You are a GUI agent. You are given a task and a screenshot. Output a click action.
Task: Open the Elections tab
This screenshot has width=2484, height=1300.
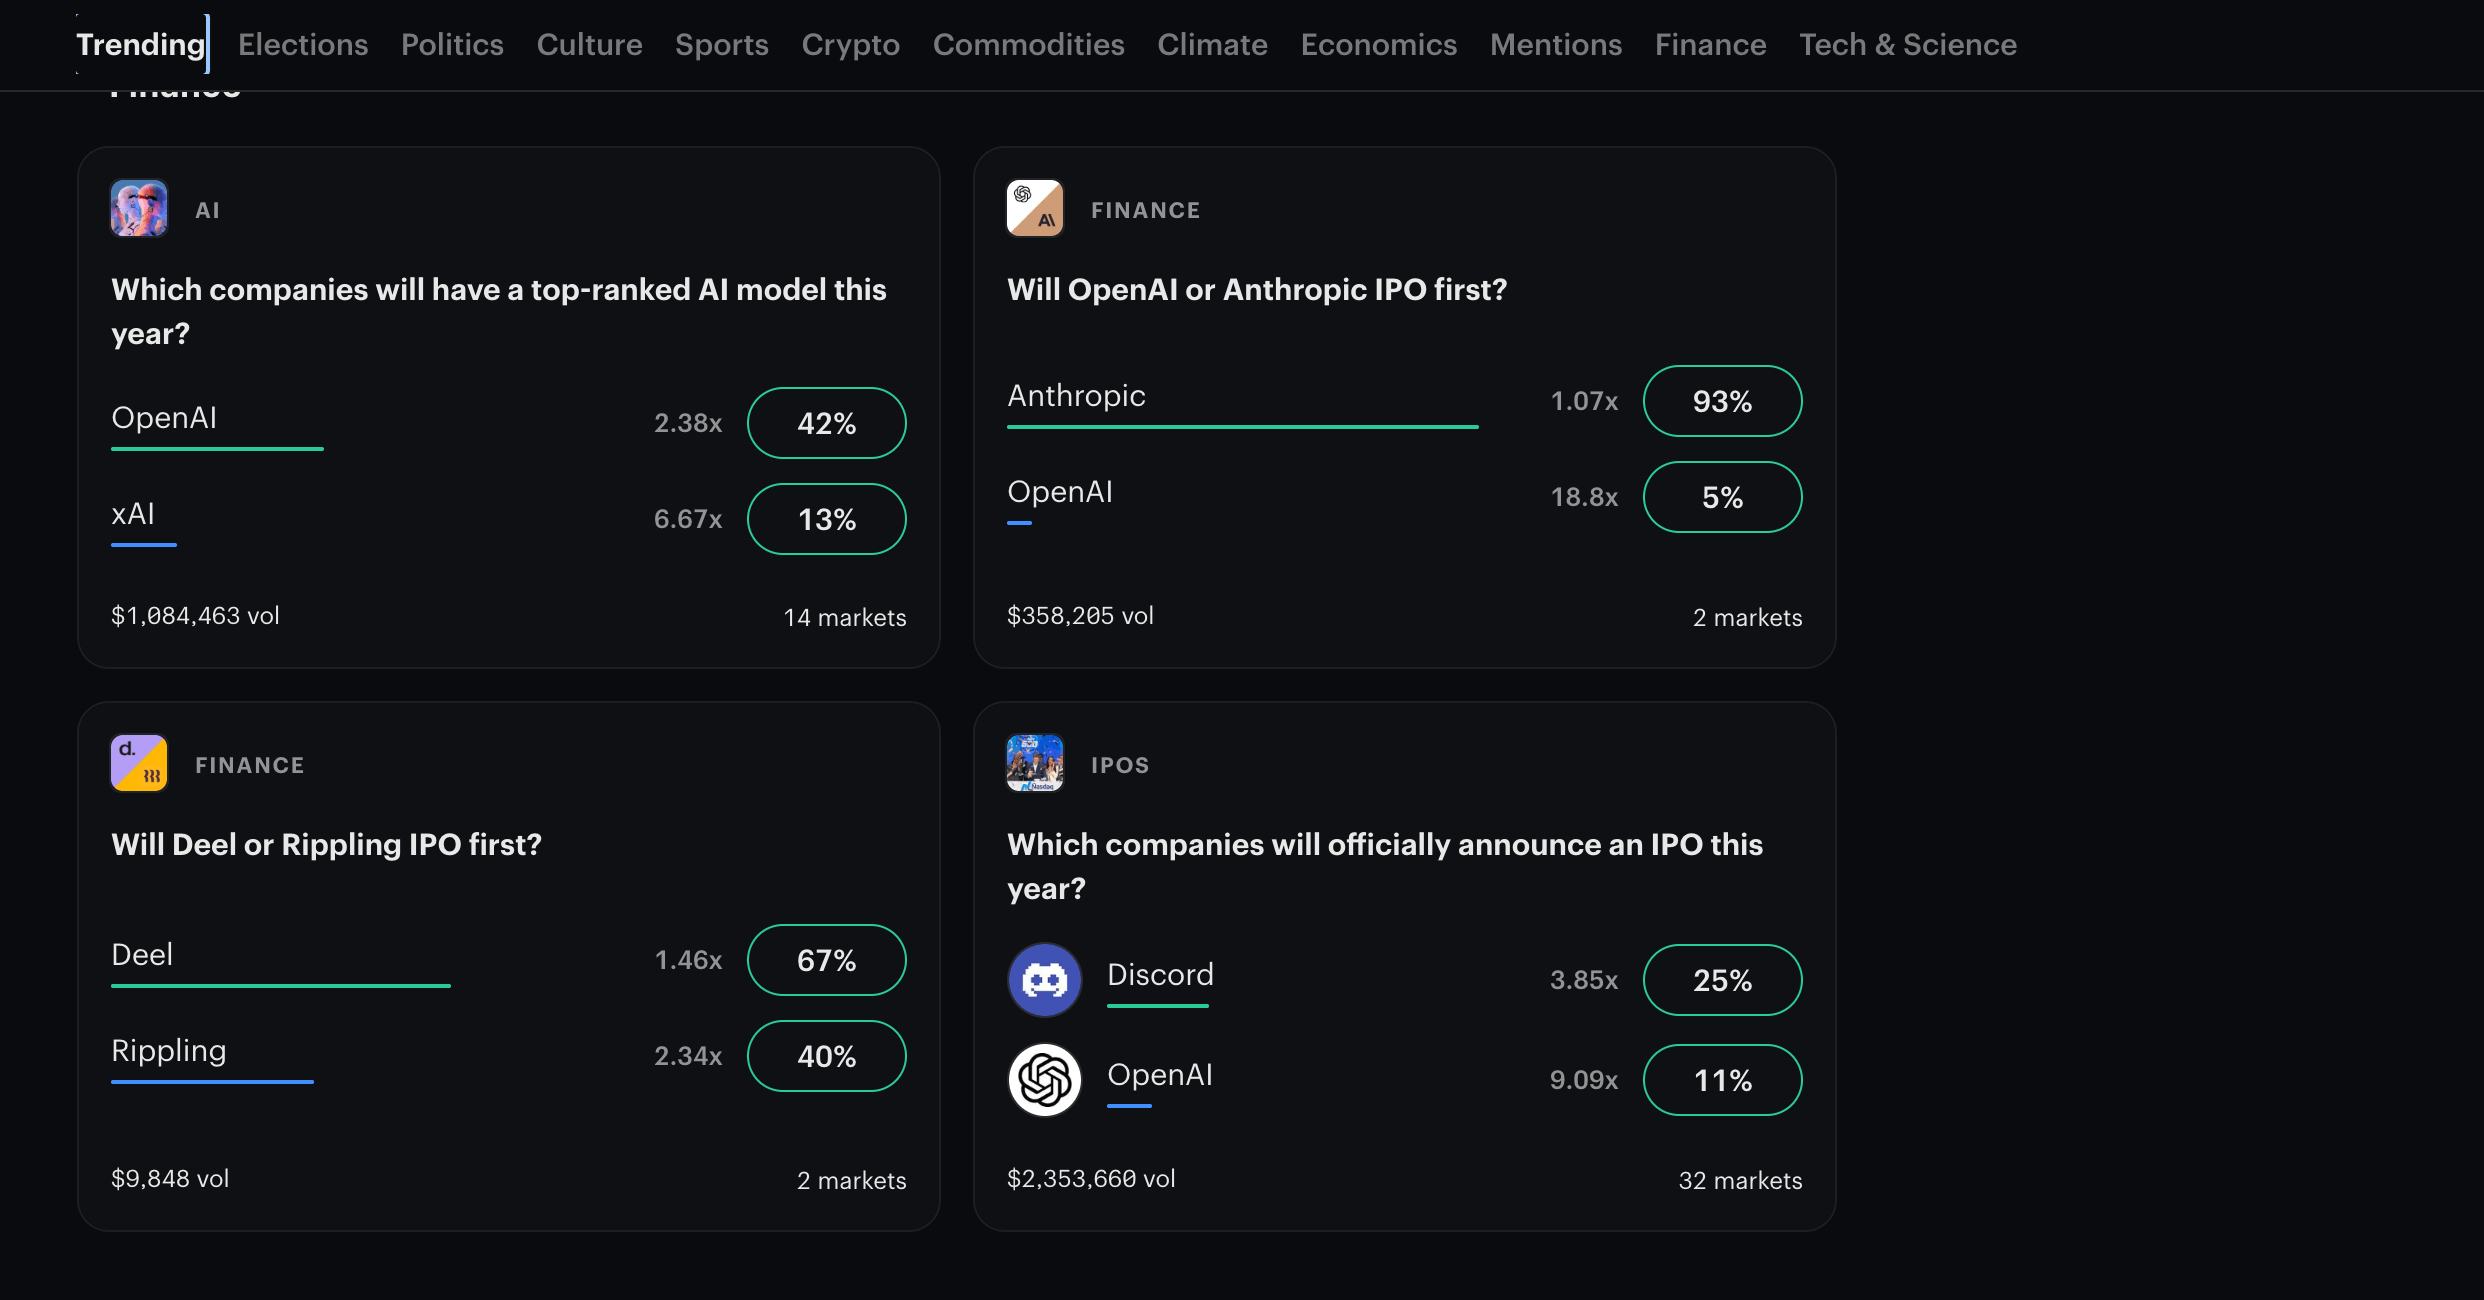(x=303, y=45)
